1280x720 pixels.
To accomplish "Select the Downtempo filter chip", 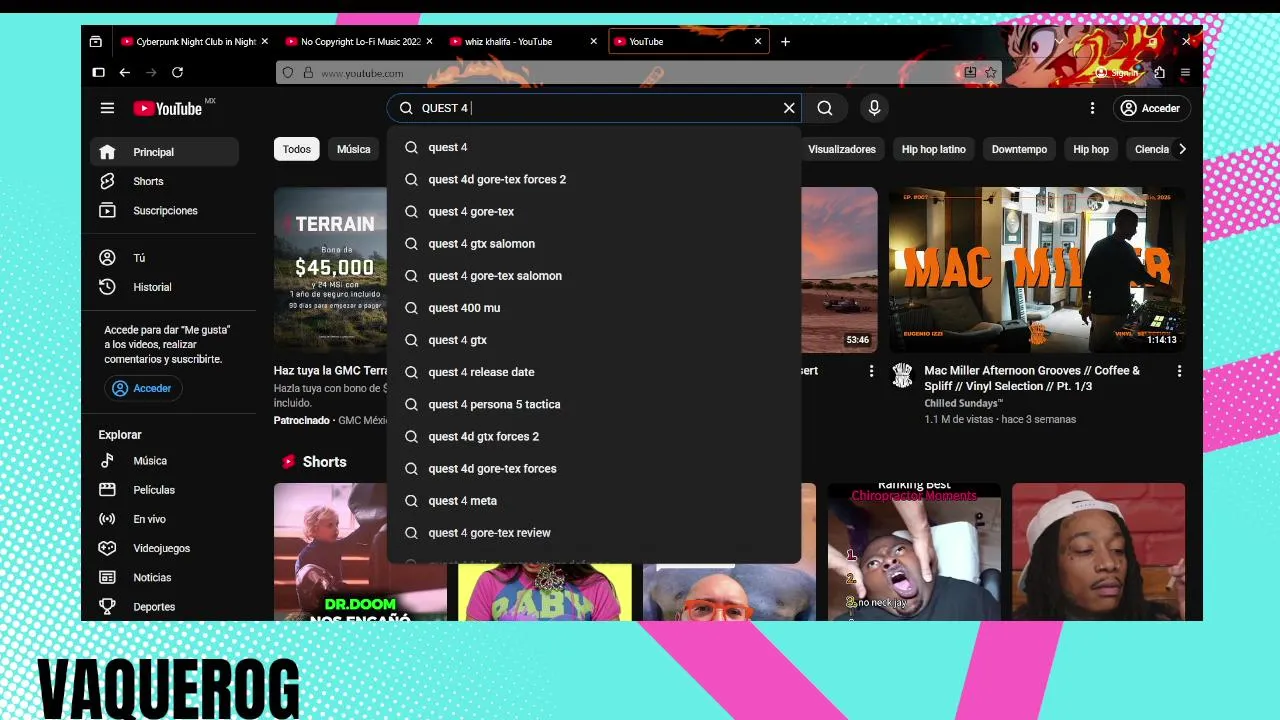I will (1019, 149).
